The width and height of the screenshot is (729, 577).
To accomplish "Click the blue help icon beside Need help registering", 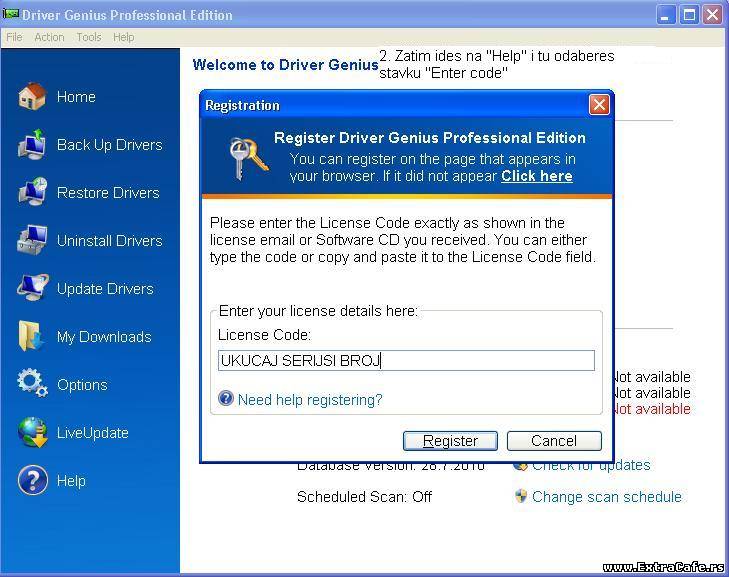I will [226, 400].
